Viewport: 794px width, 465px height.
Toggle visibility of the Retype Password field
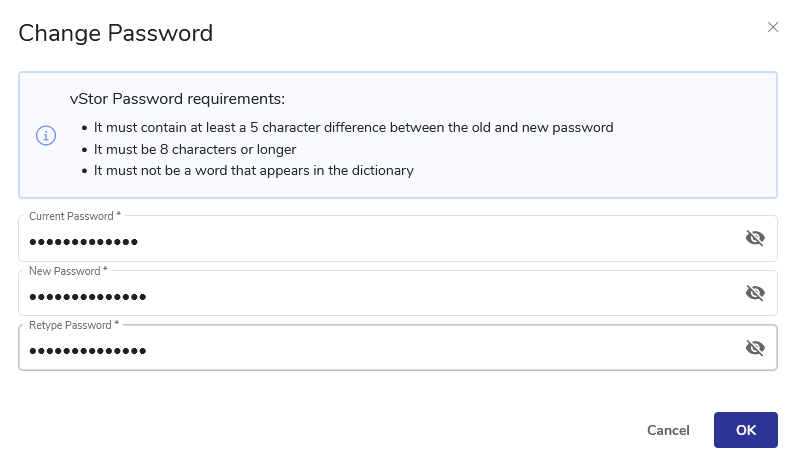coord(755,348)
